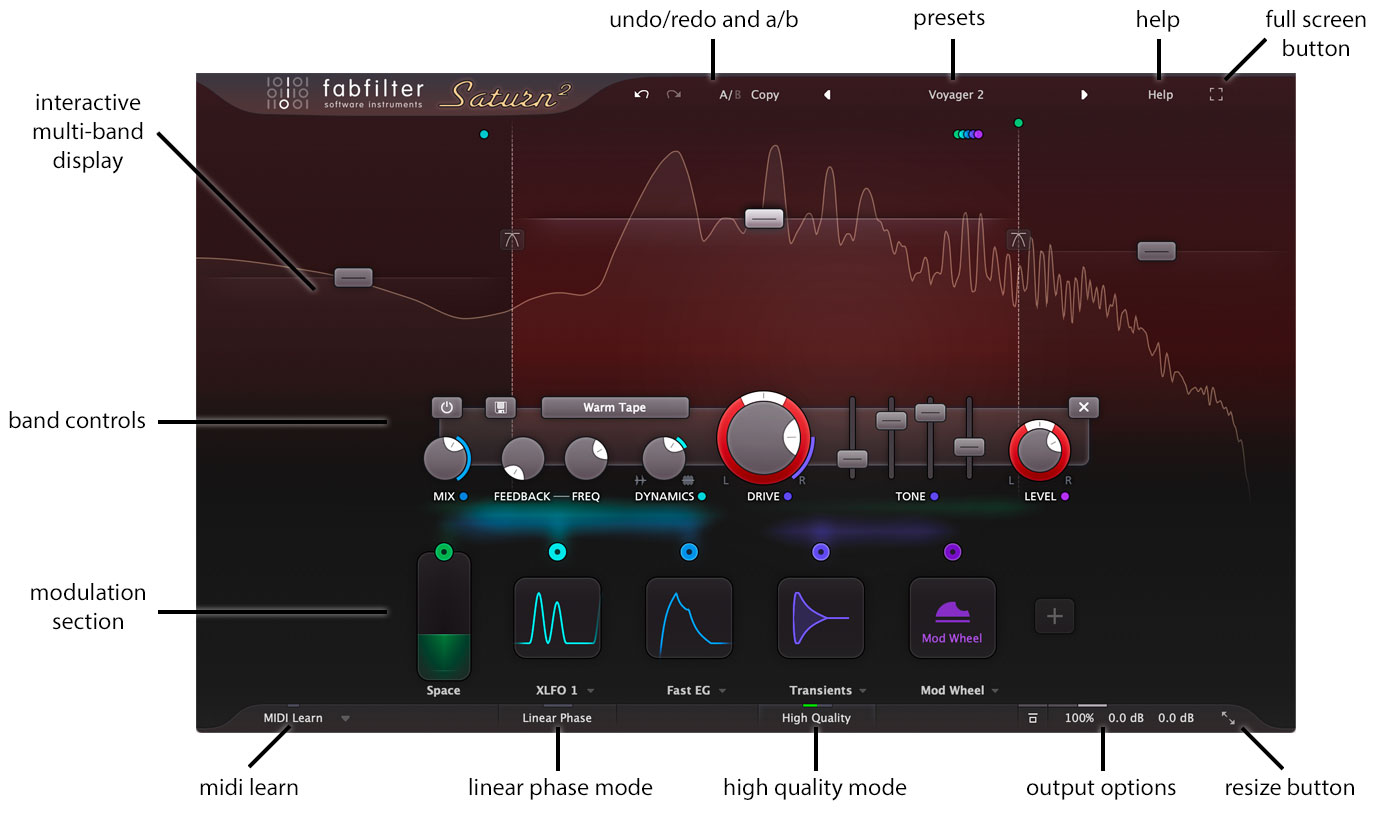1400x820 pixels.
Task: Expand the XLFO 1 dropdown arrow
Action: coord(591,691)
